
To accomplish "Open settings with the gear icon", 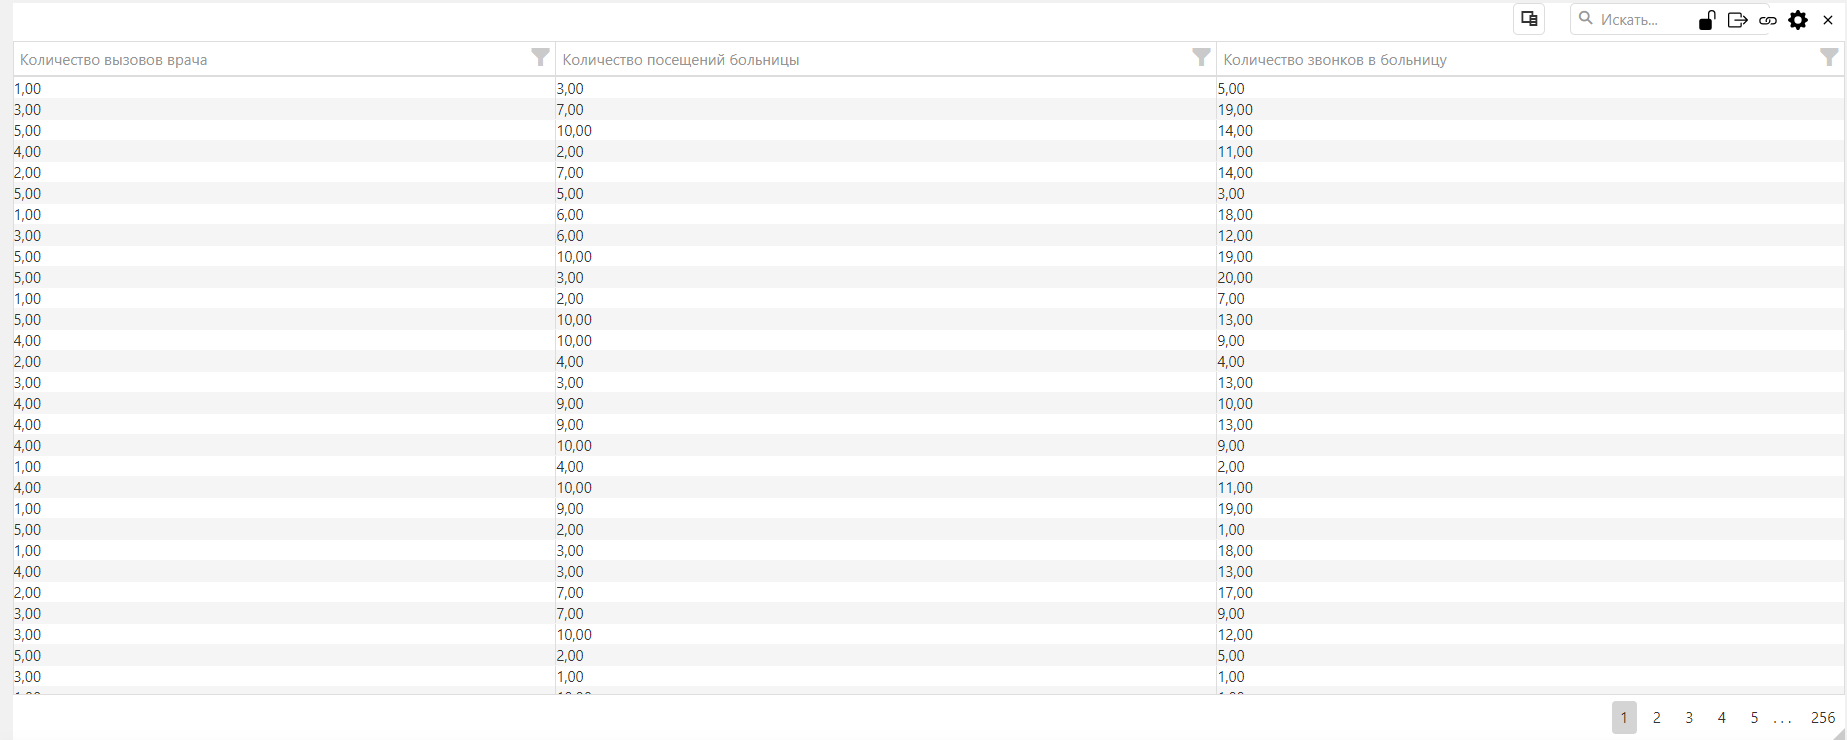I will click(x=1798, y=20).
